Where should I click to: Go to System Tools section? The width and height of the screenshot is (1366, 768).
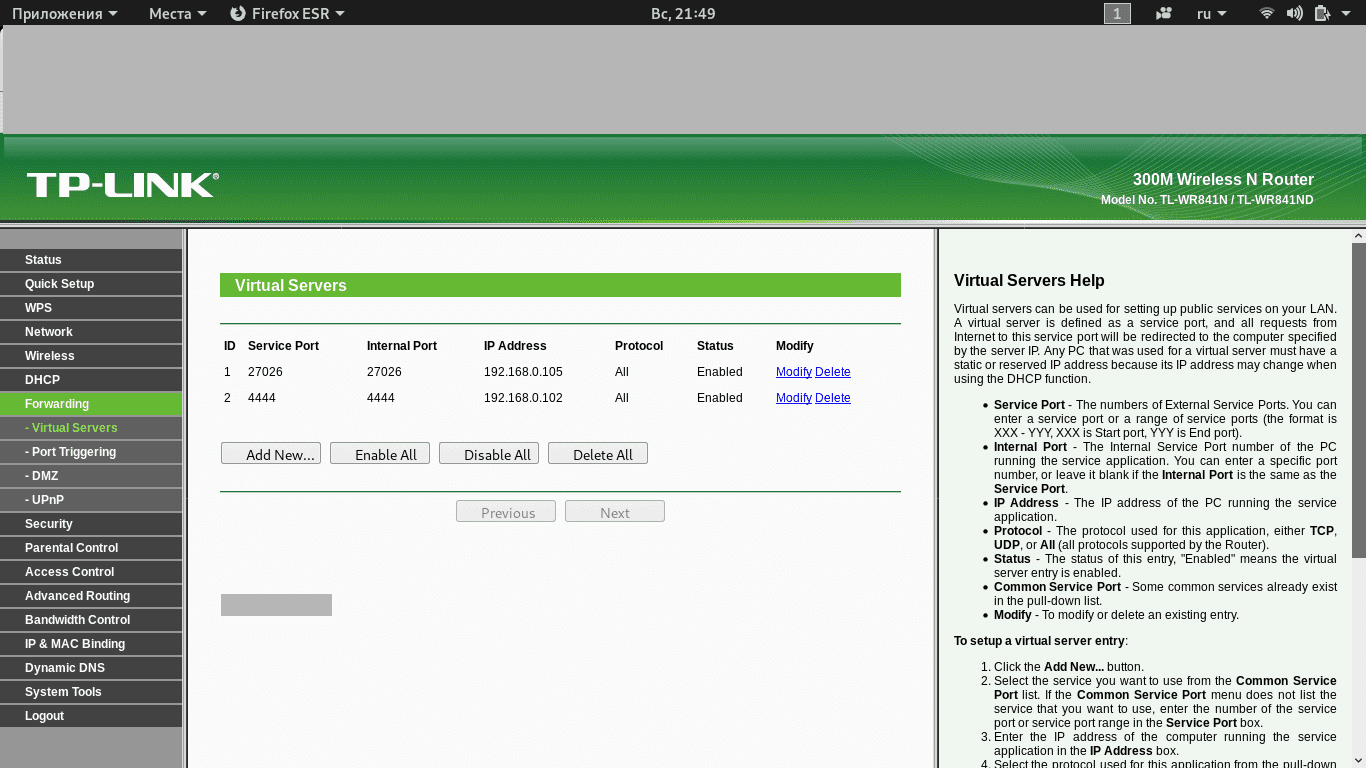point(91,692)
